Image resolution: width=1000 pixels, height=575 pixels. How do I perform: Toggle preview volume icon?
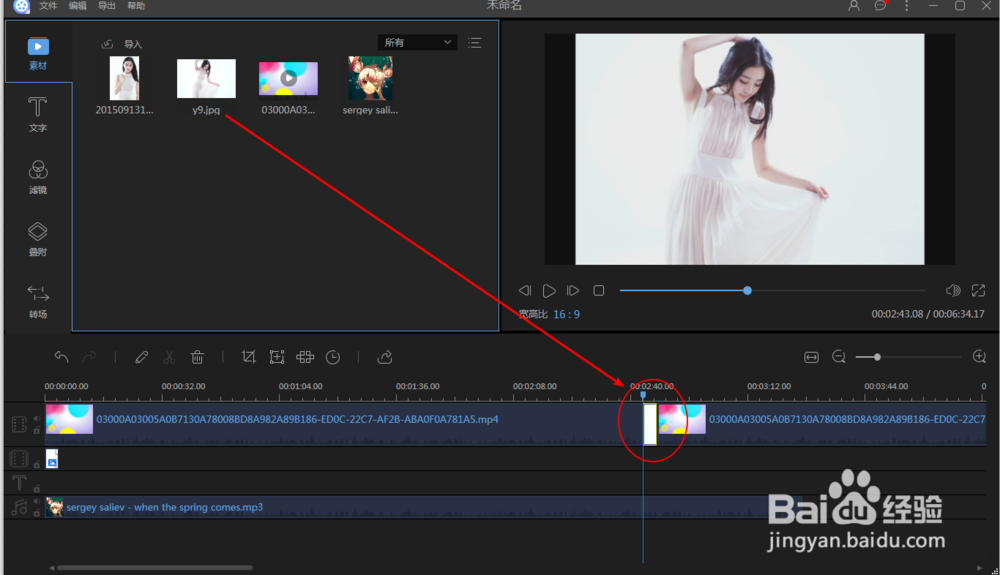coord(953,291)
